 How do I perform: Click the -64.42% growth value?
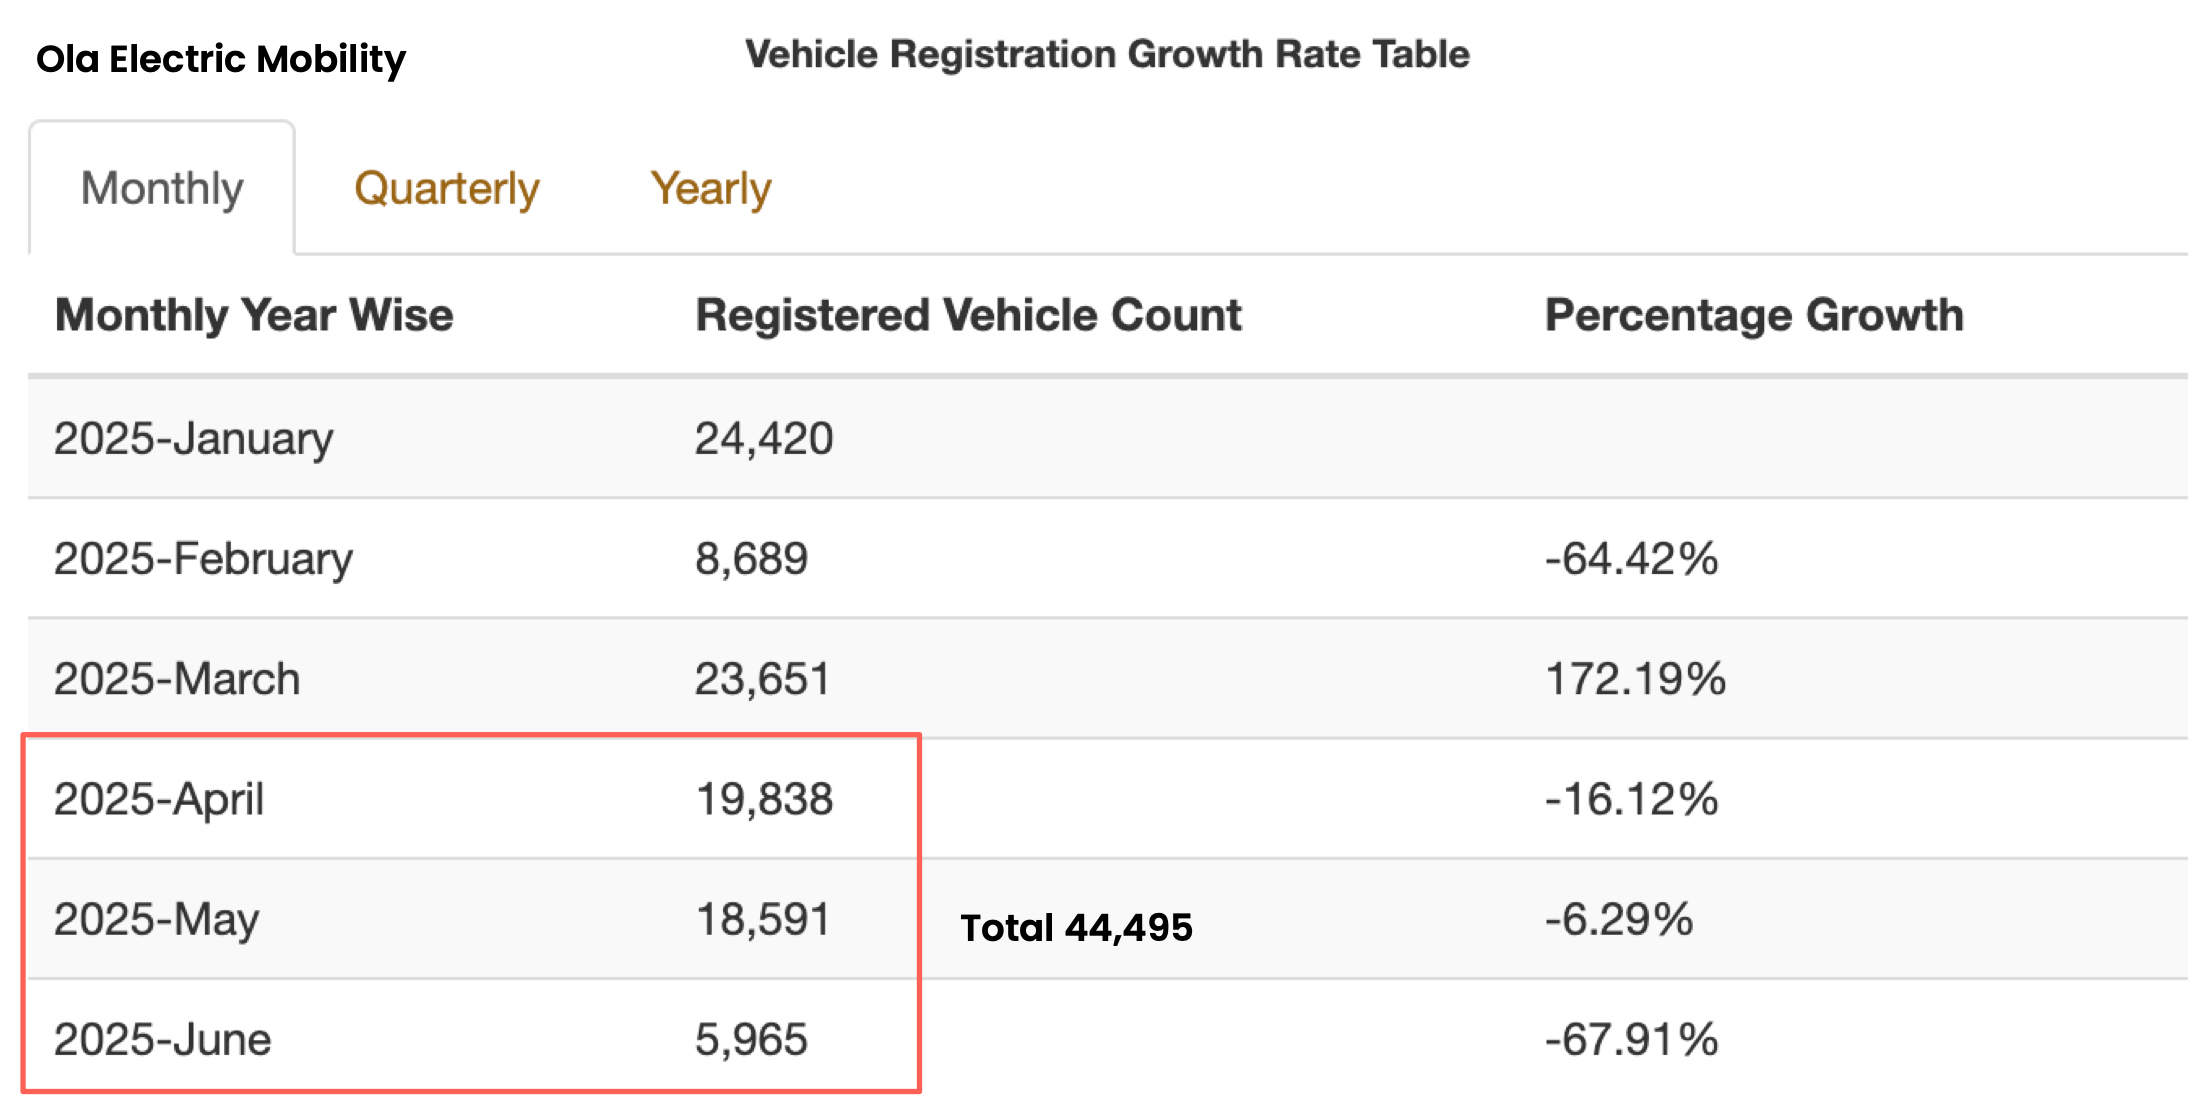(1631, 558)
